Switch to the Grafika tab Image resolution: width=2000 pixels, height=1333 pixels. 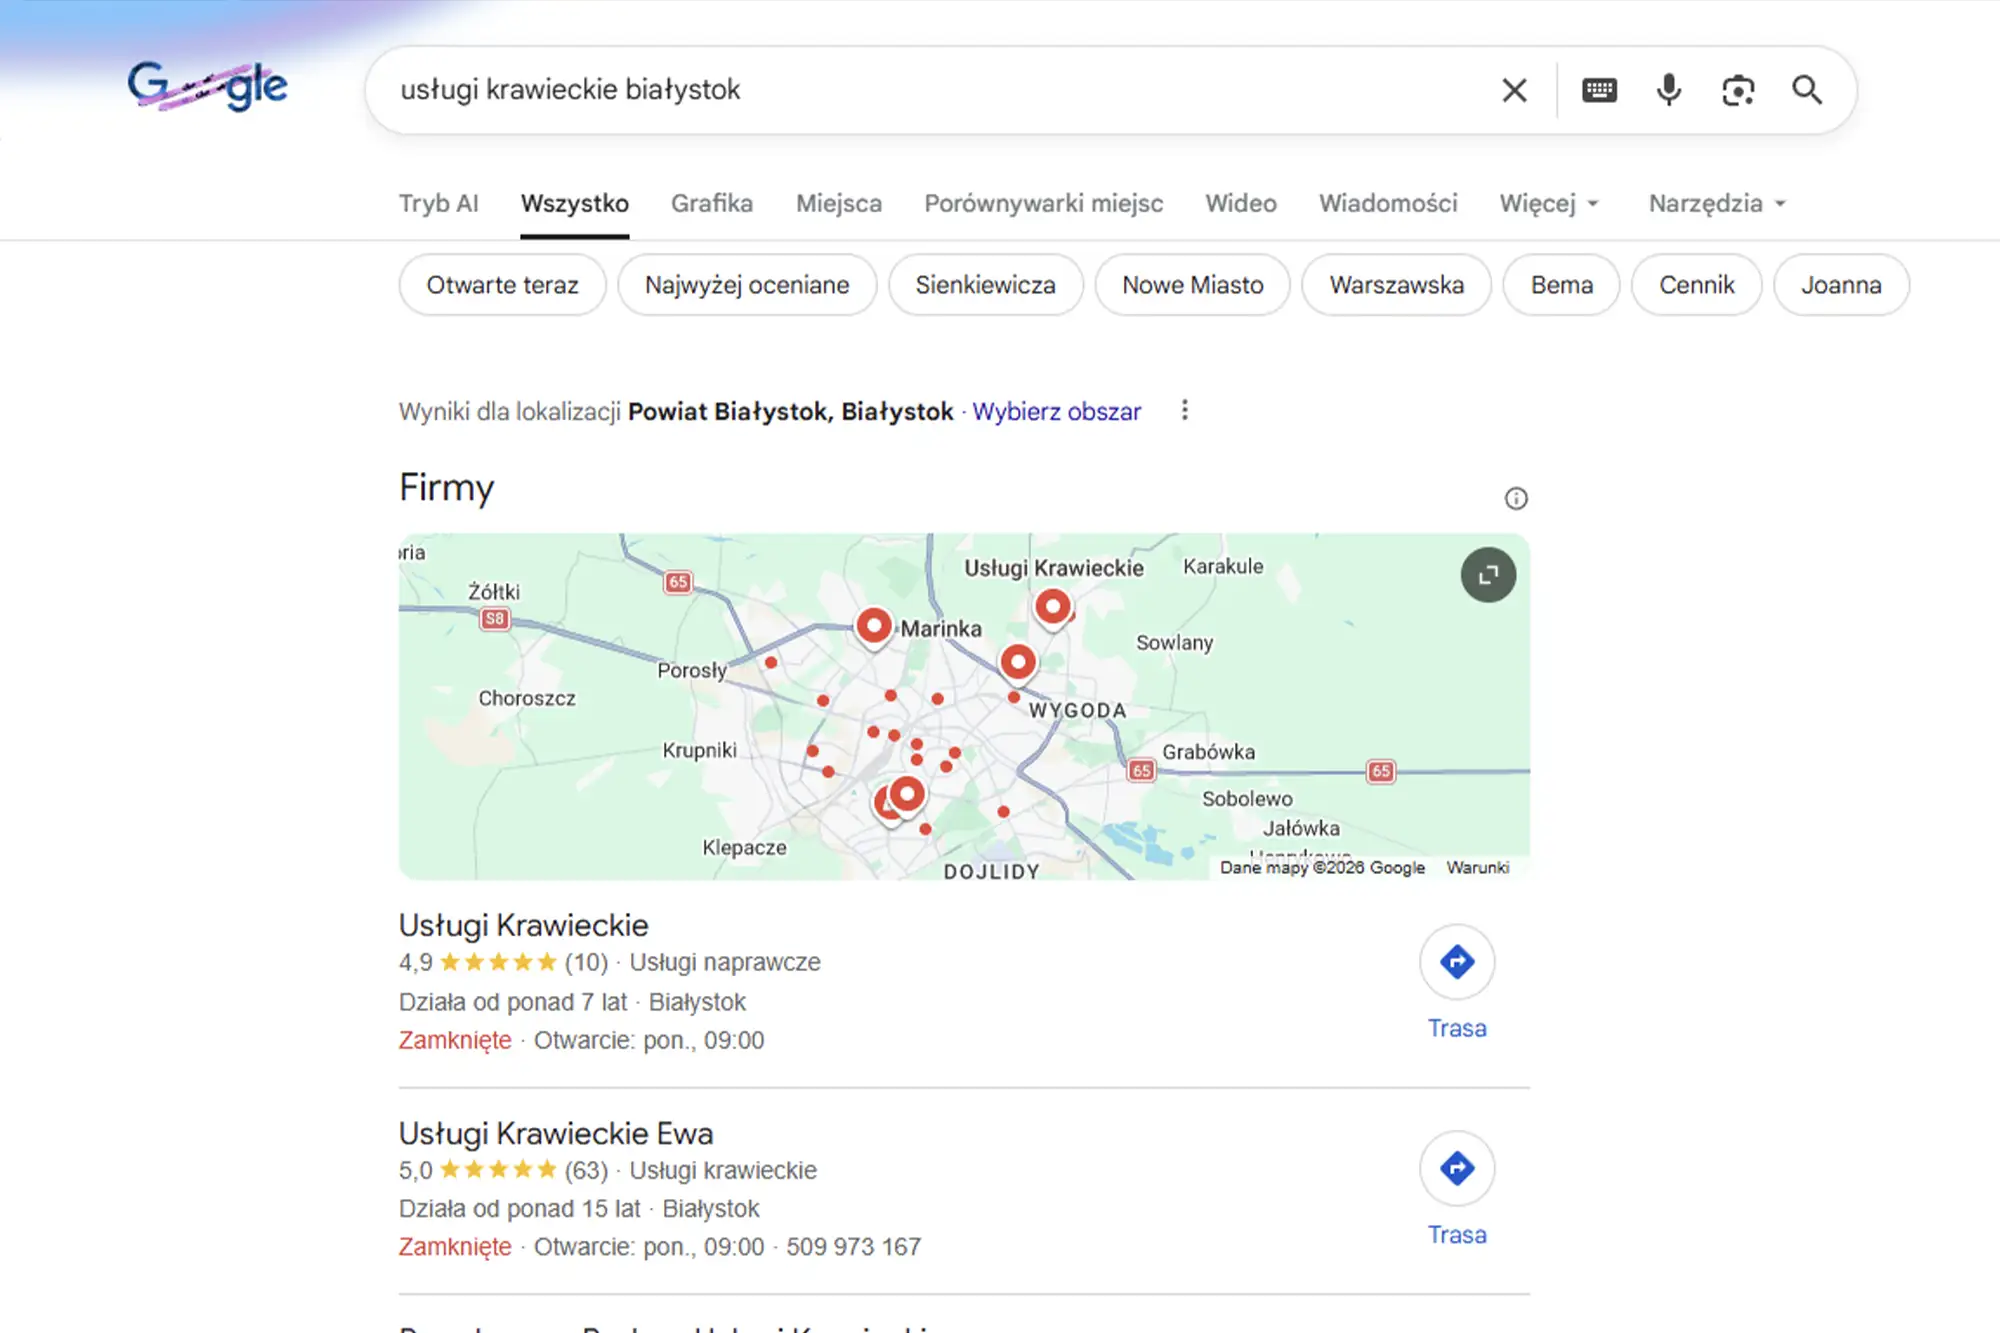(x=712, y=203)
